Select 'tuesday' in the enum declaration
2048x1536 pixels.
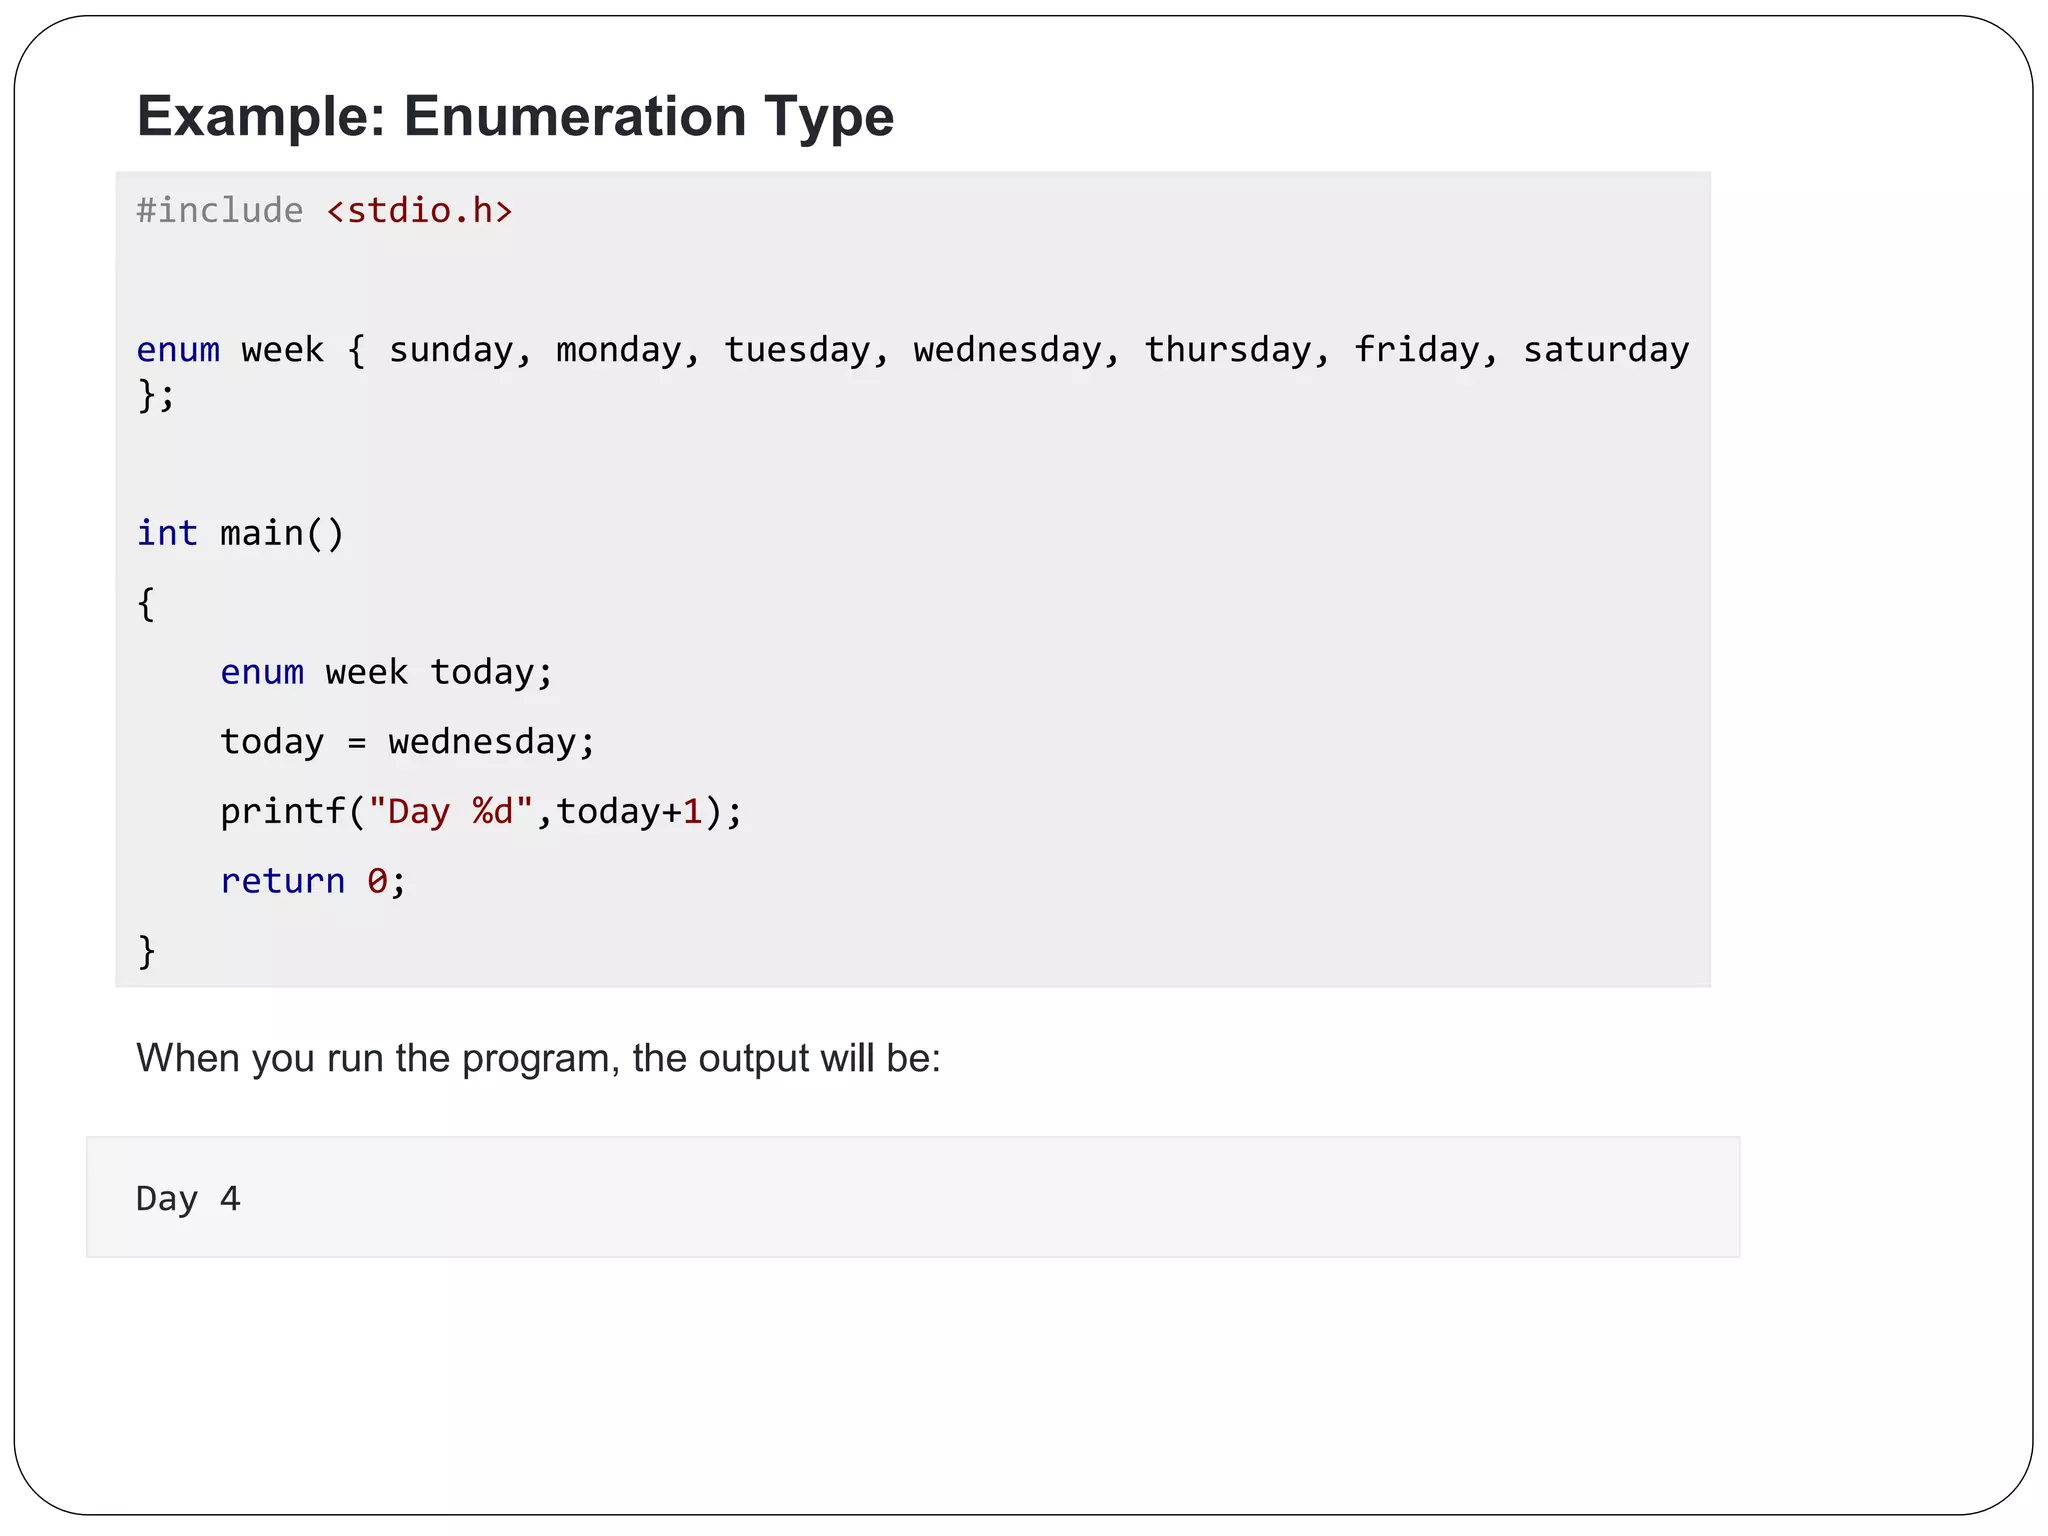(x=796, y=350)
